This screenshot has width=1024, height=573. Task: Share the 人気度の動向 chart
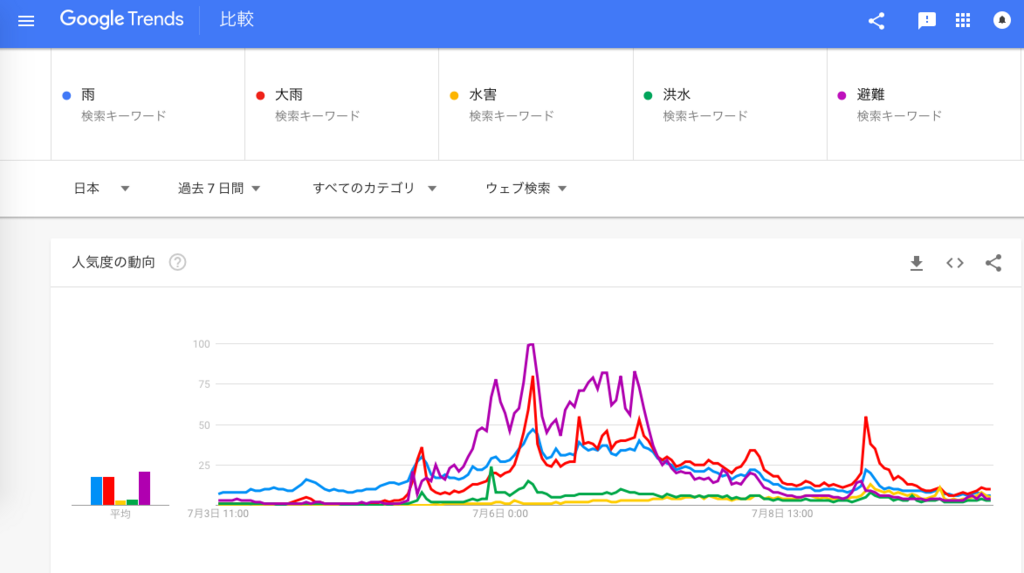(993, 263)
